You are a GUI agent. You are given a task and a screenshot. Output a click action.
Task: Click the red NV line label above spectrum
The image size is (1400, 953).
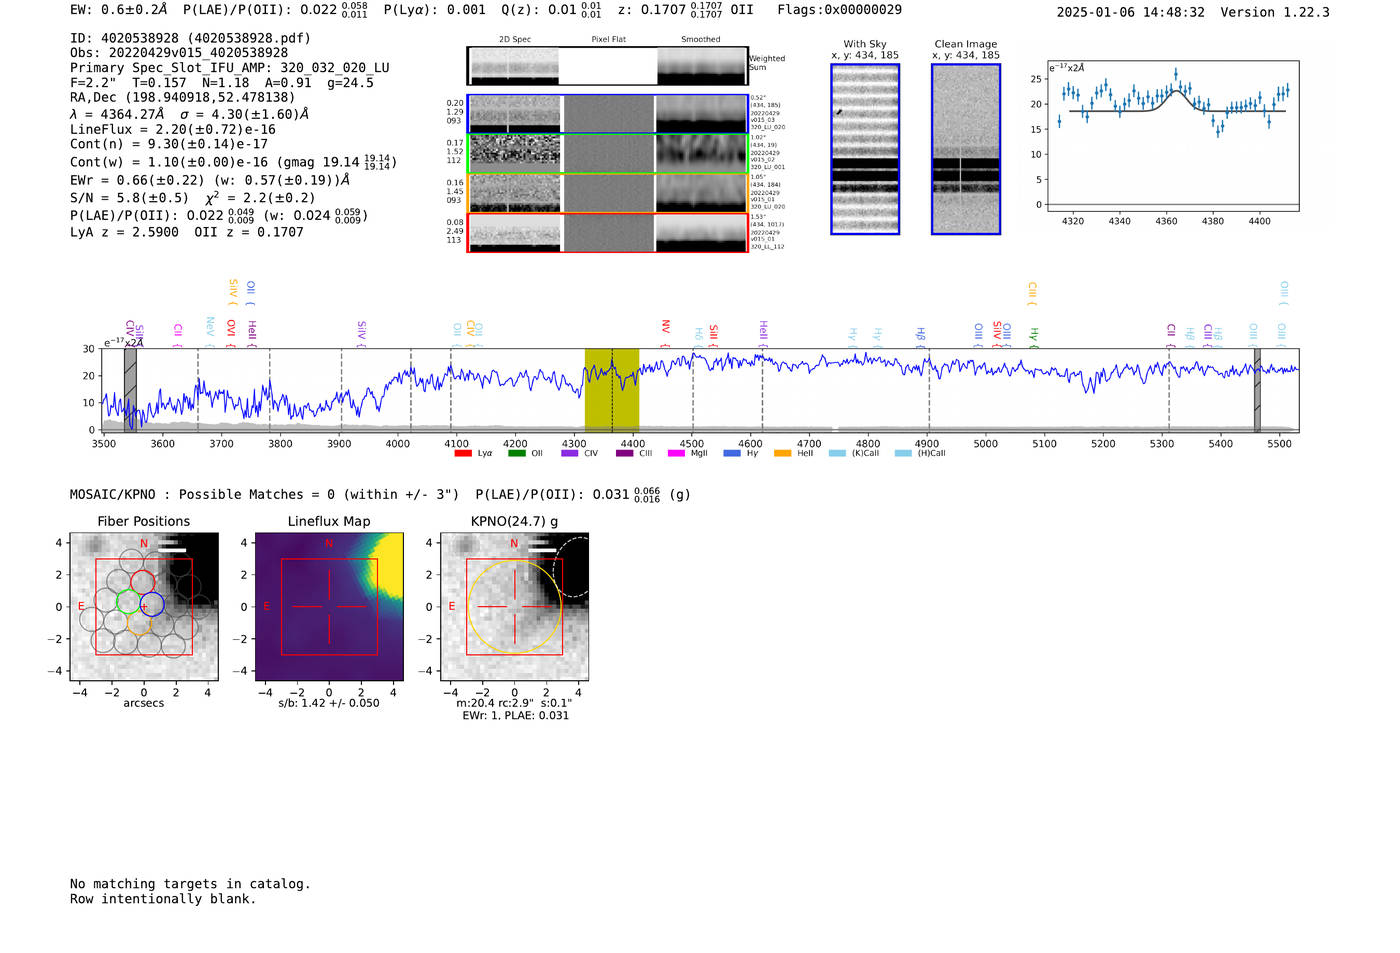(x=665, y=327)
